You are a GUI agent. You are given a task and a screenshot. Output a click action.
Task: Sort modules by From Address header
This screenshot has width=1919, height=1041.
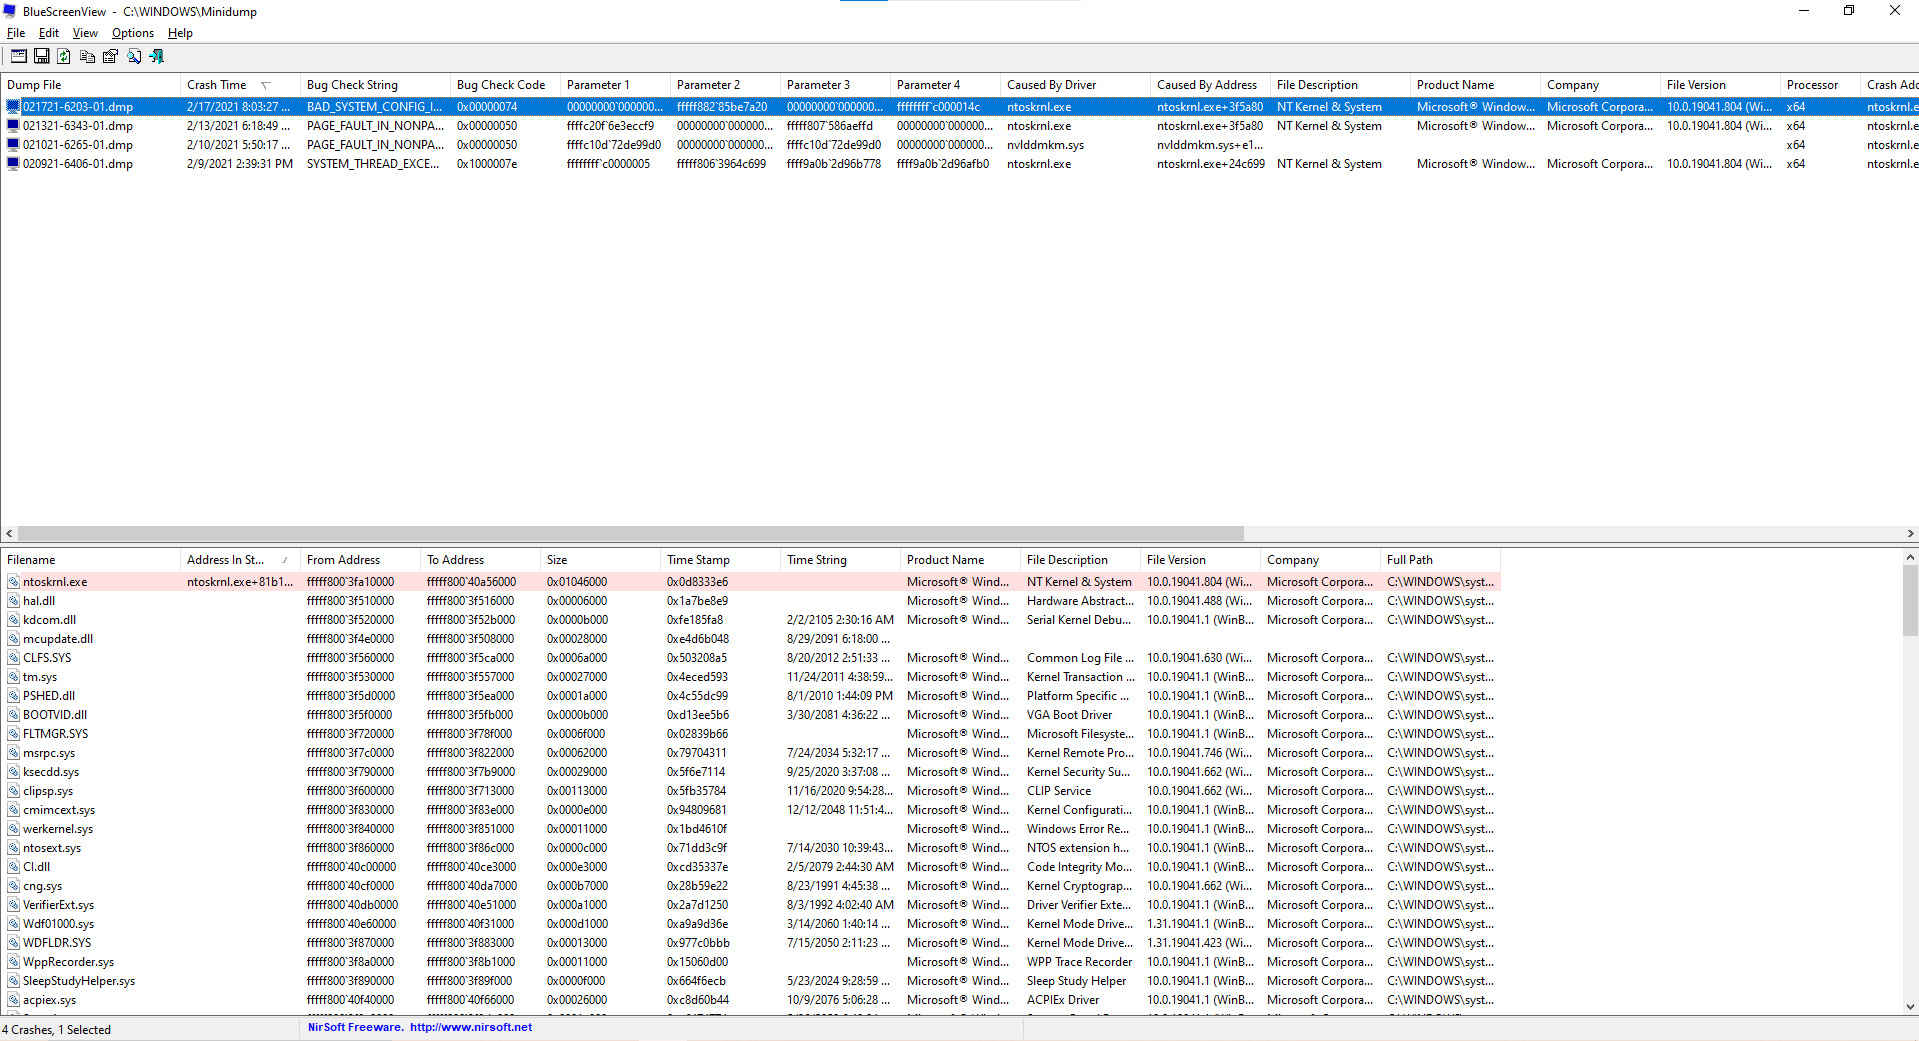pyautogui.click(x=360, y=560)
